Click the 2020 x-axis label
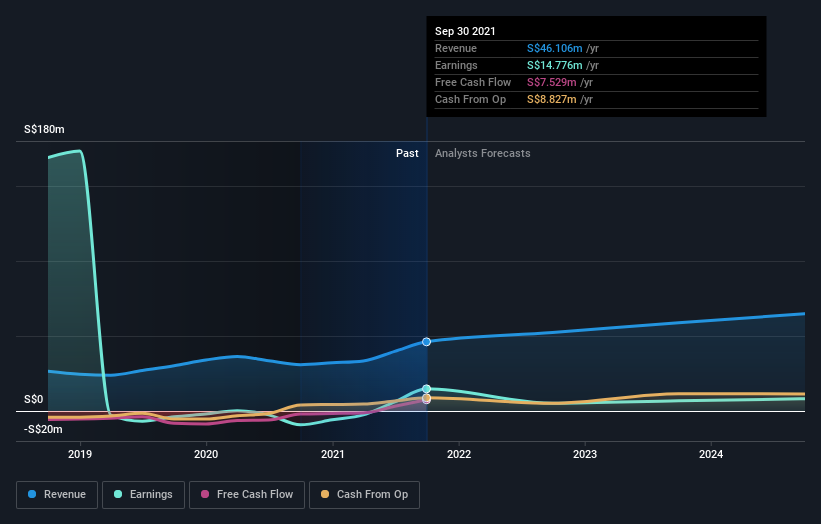The width and height of the screenshot is (821, 524). coord(206,454)
